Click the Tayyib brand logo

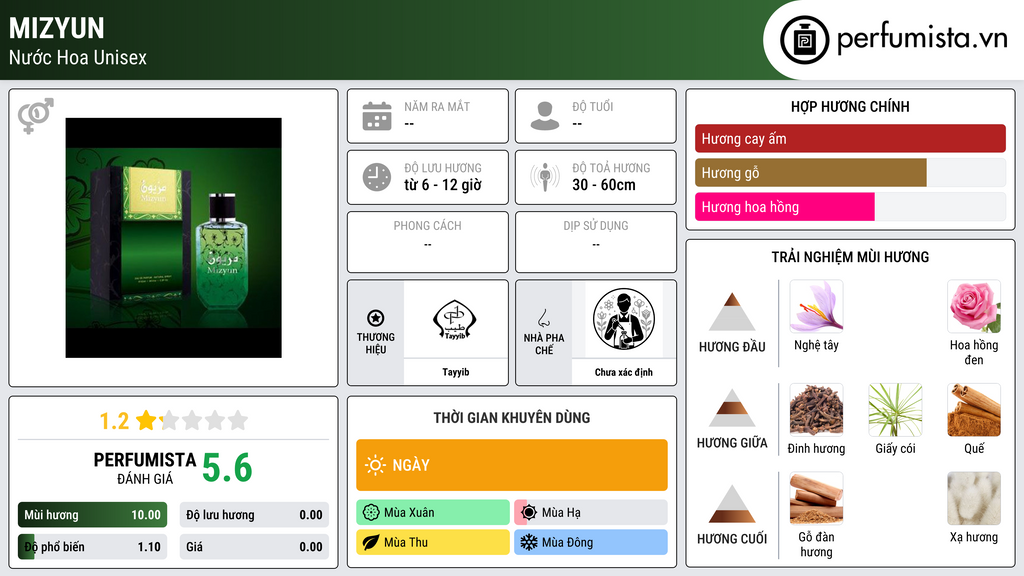pyautogui.click(x=455, y=319)
